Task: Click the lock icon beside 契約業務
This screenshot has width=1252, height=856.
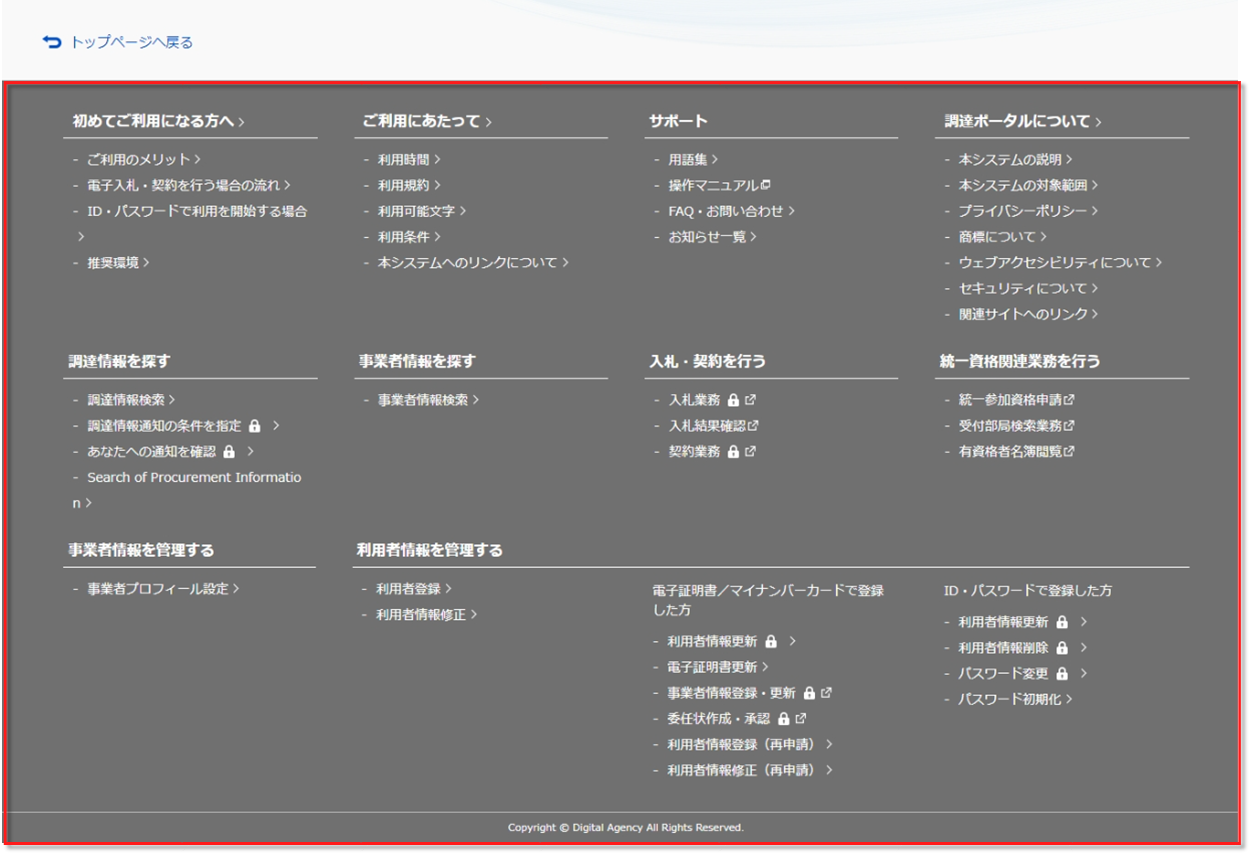Action: [x=733, y=452]
